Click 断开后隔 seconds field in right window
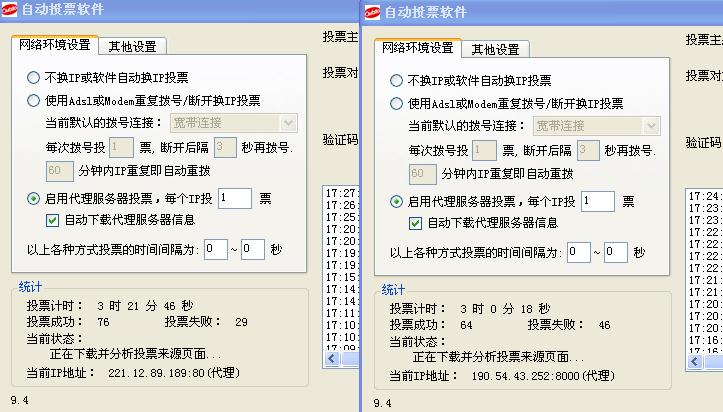The width and height of the screenshot is (723, 412). pos(588,150)
